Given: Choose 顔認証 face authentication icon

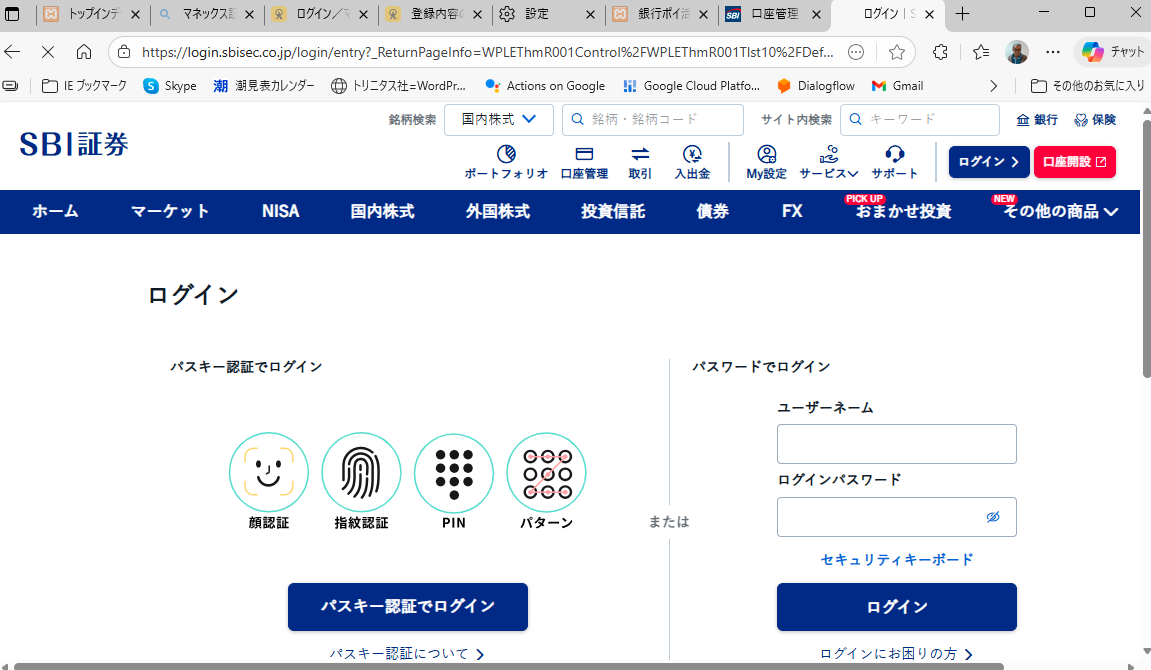Looking at the screenshot, I should [x=268, y=473].
